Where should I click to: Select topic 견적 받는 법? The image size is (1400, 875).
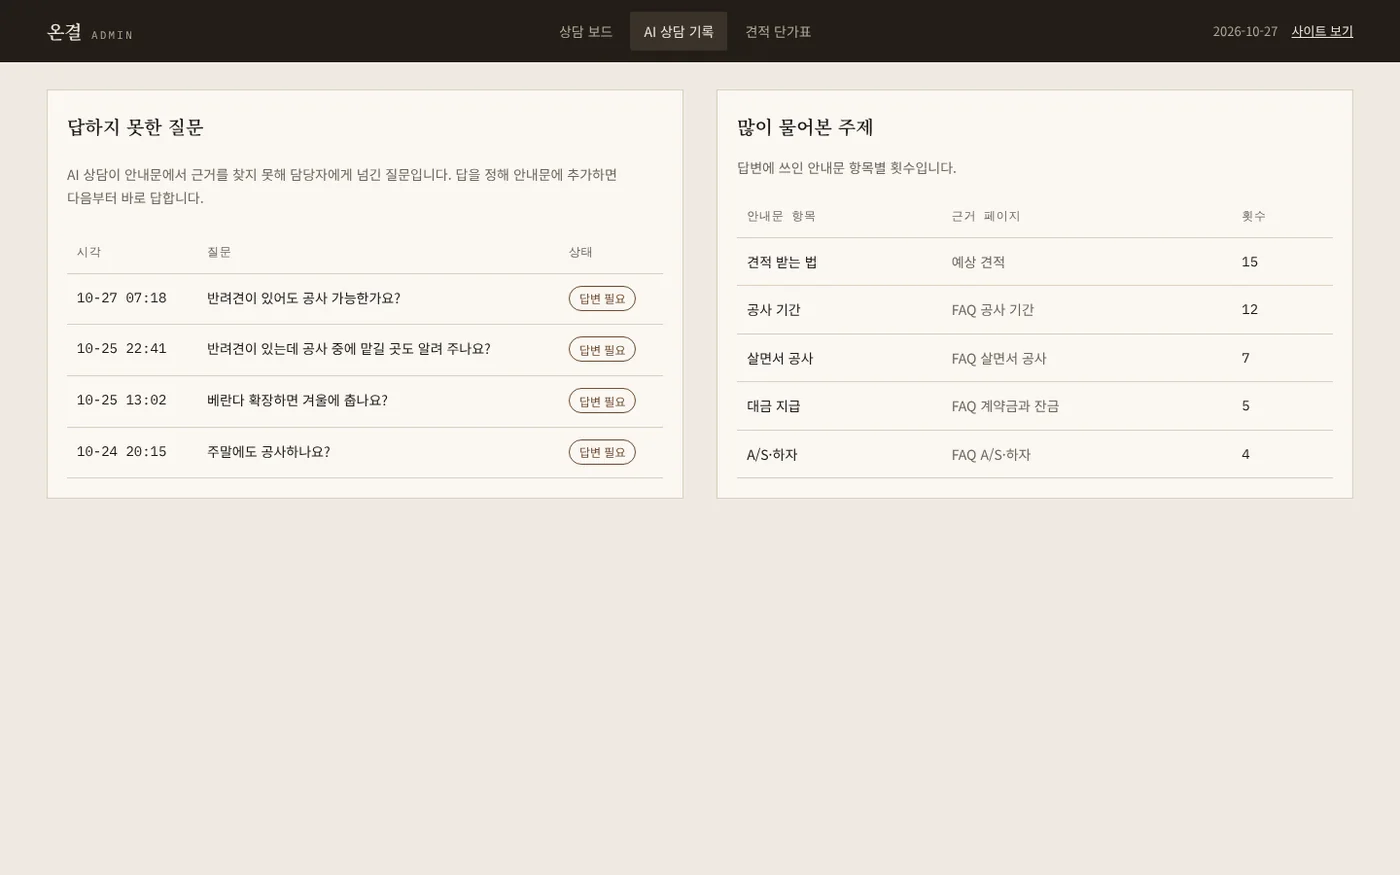click(782, 262)
